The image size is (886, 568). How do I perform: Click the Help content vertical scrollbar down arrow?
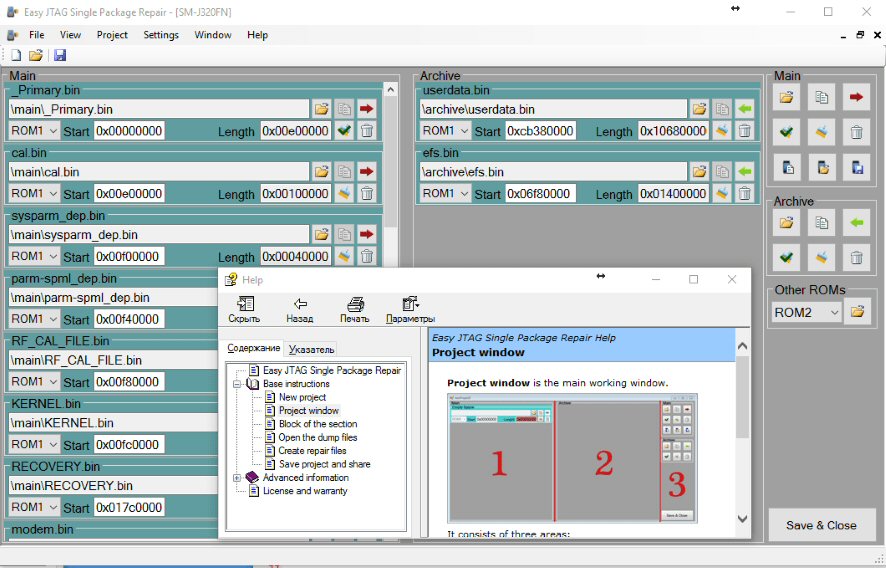742,519
